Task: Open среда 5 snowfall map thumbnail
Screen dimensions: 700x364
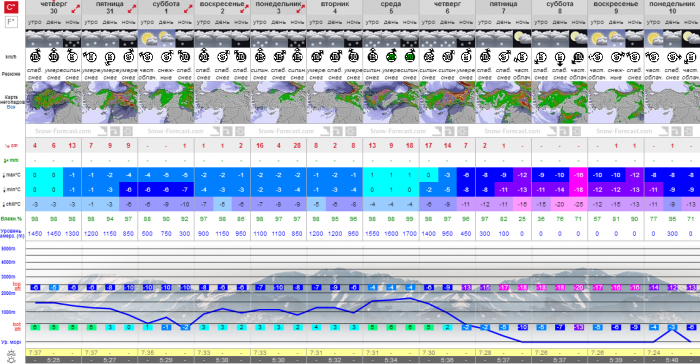Action: tap(391, 102)
